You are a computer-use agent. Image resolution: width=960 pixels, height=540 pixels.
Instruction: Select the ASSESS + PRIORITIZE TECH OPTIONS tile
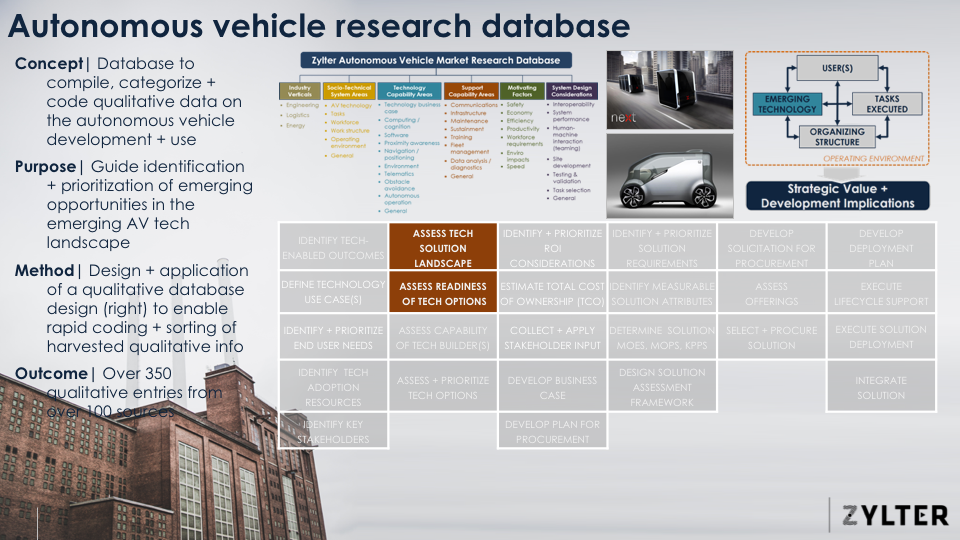pos(443,386)
